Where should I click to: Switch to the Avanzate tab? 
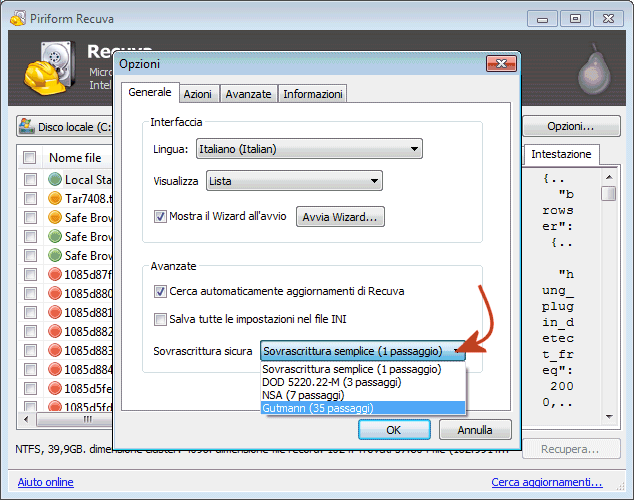[x=248, y=94]
